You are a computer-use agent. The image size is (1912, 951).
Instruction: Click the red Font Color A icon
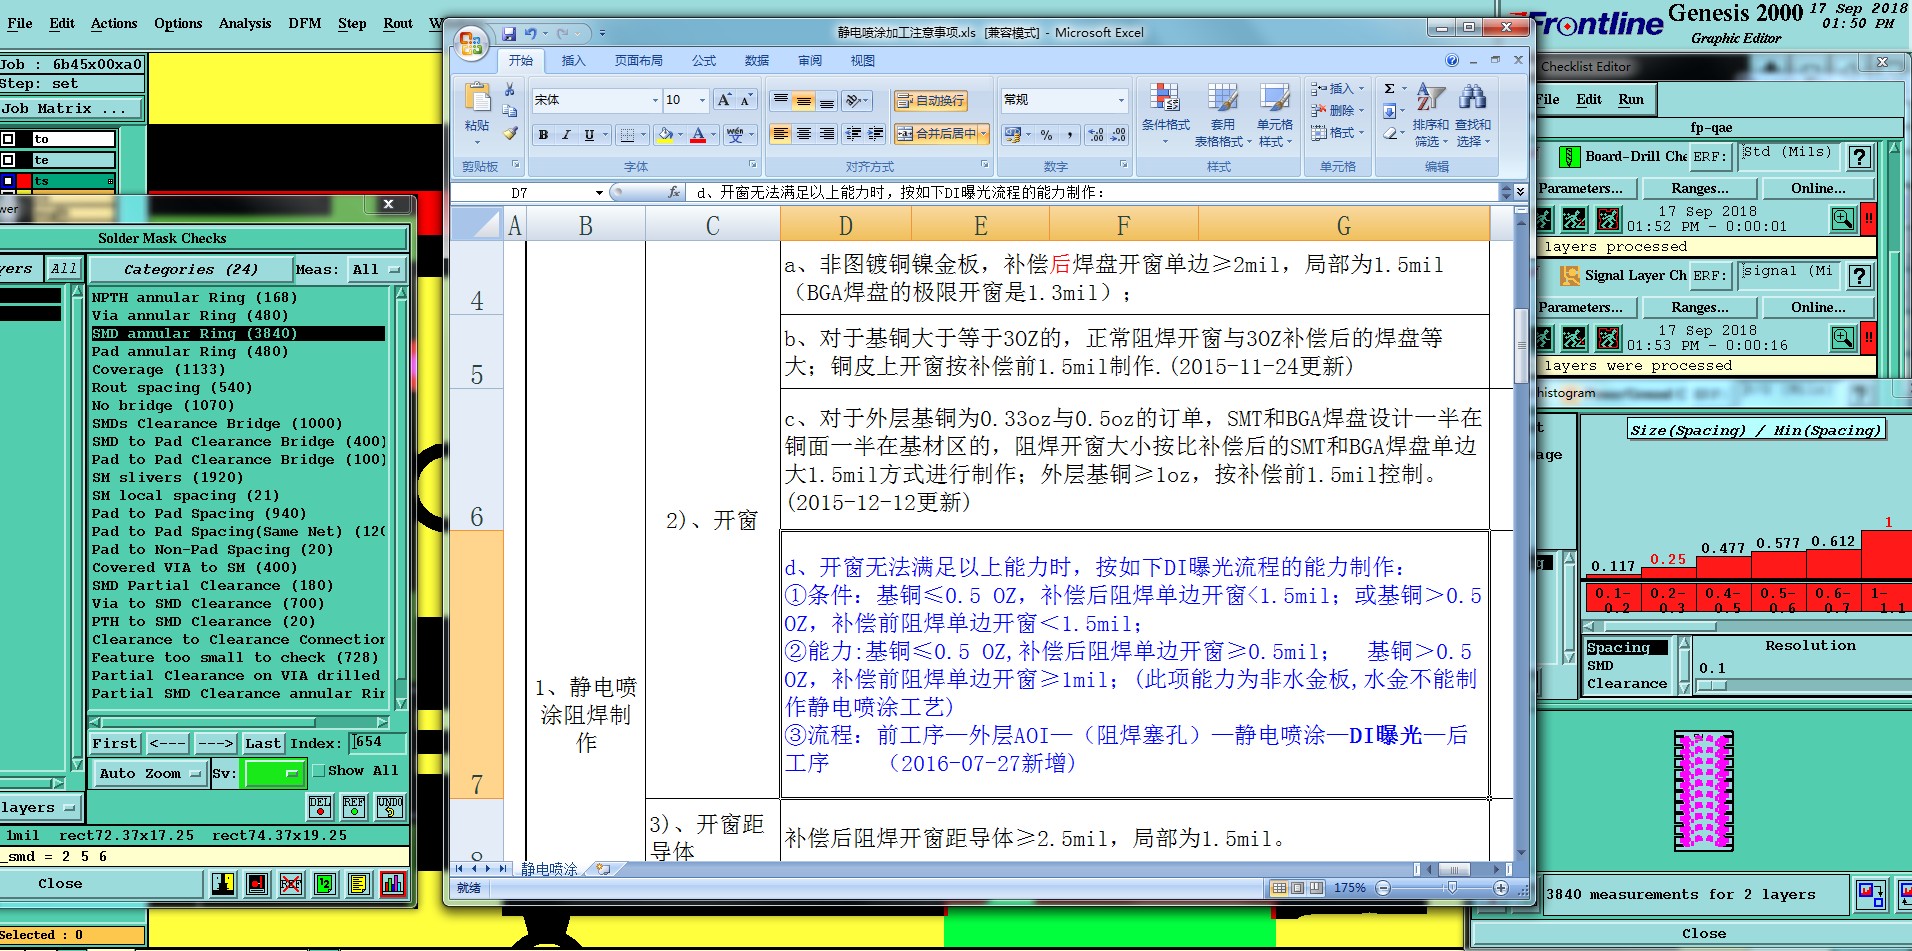pyautogui.click(x=698, y=135)
